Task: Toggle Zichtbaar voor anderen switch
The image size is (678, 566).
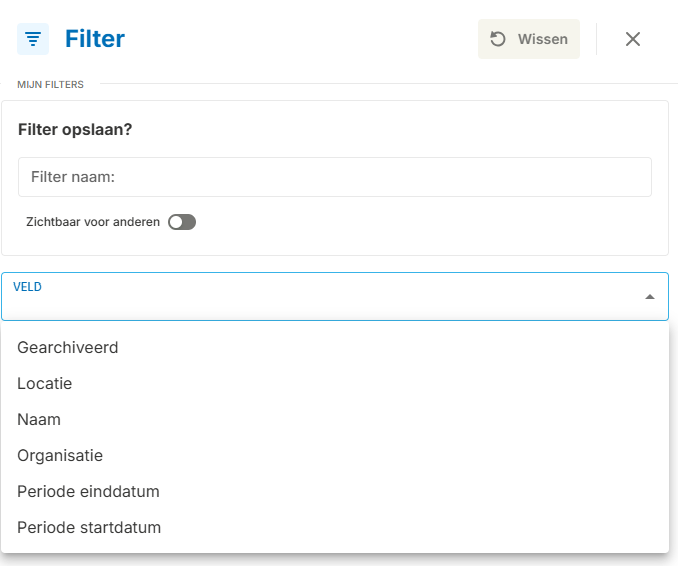Action: click(x=182, y=222)
